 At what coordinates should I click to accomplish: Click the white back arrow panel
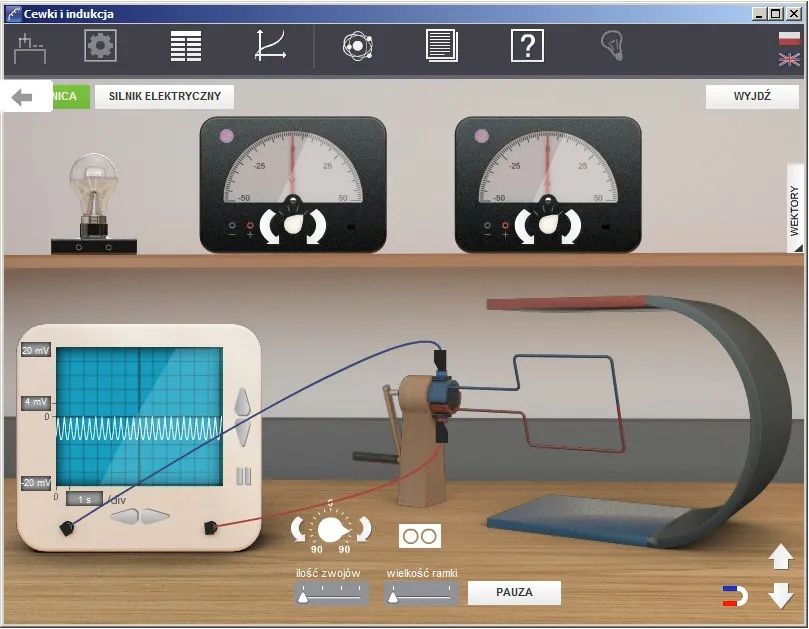point(26,97)
